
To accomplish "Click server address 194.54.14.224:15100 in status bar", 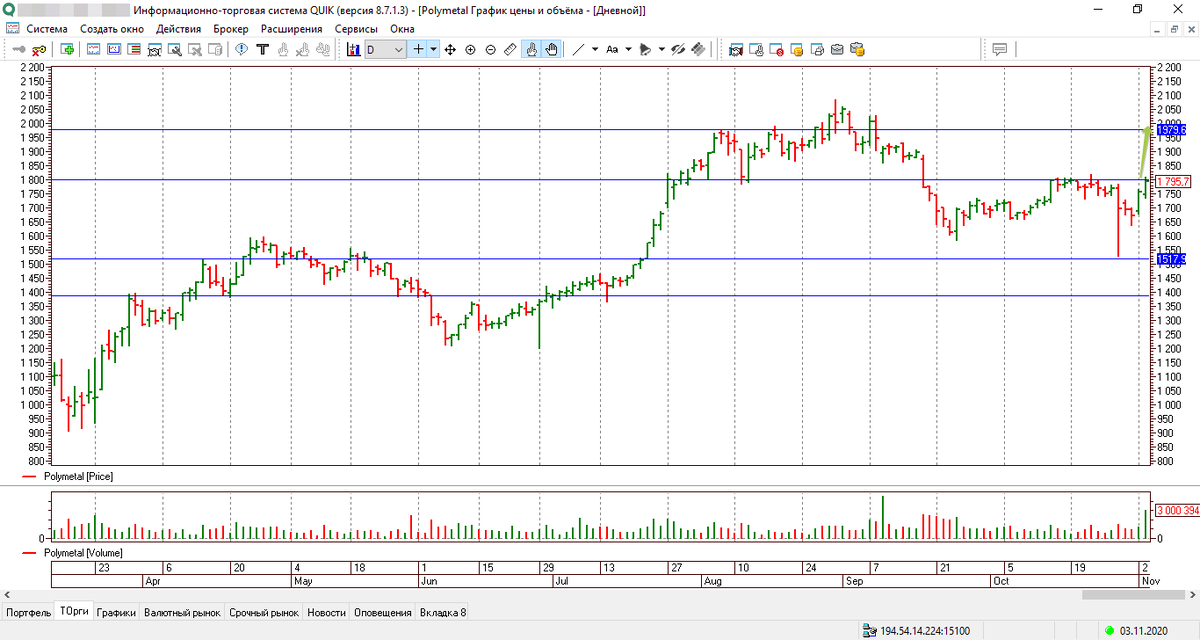I will (923, 631).
